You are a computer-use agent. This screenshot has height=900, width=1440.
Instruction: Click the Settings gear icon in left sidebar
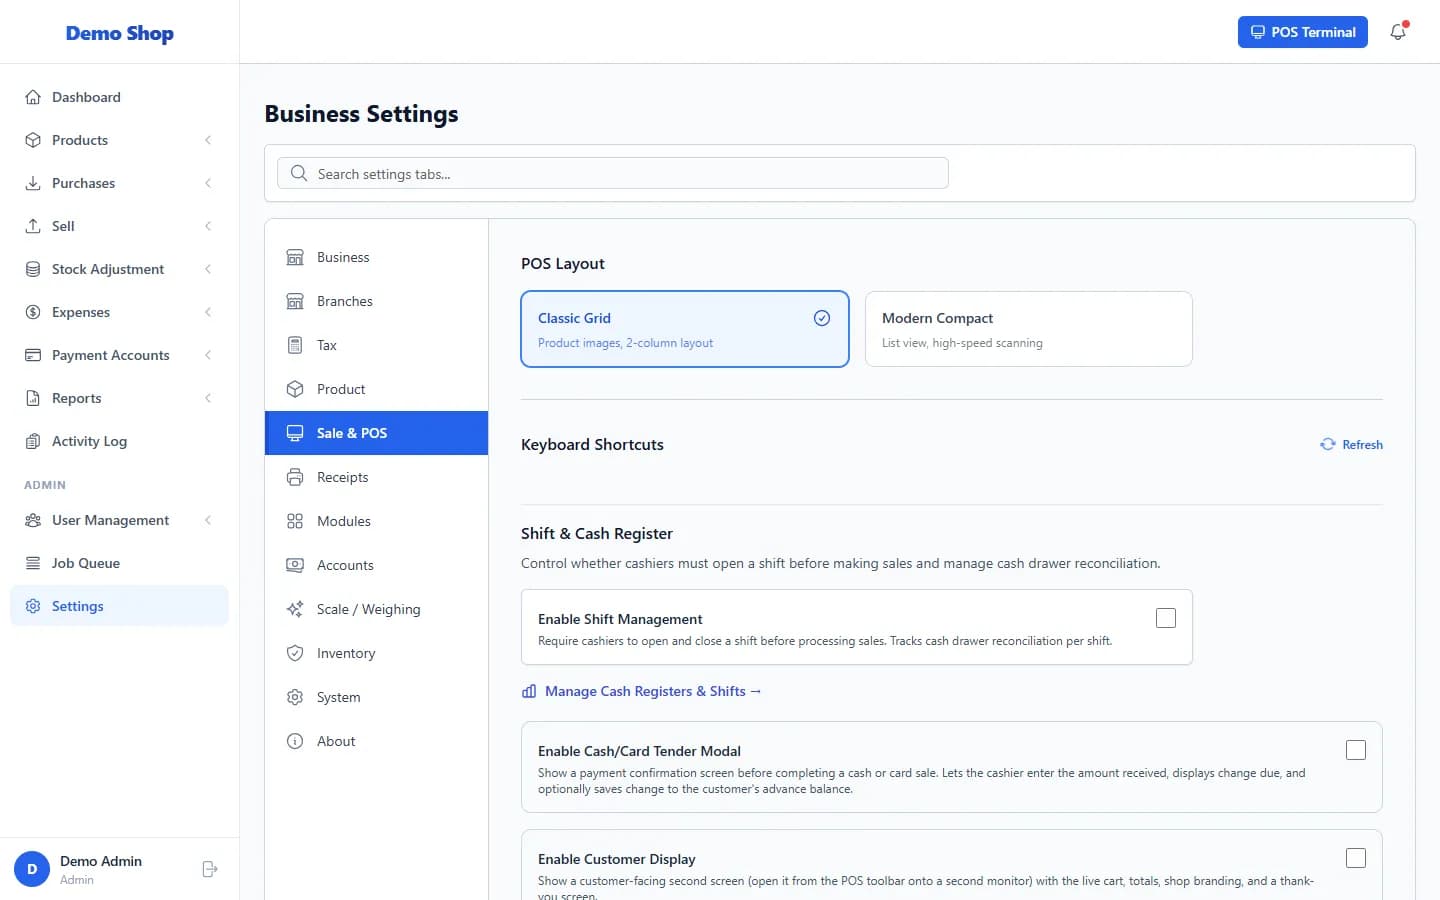pyautogui.click(x=33, y=606)
